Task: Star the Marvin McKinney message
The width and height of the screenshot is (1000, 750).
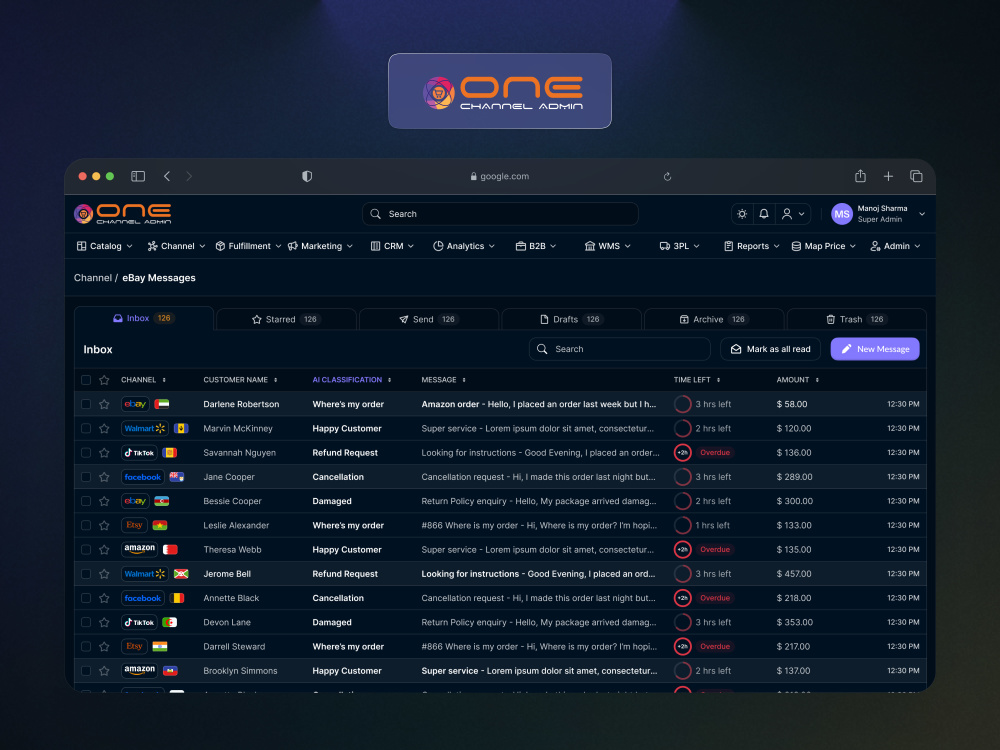Action: click(x=104, y=429)
